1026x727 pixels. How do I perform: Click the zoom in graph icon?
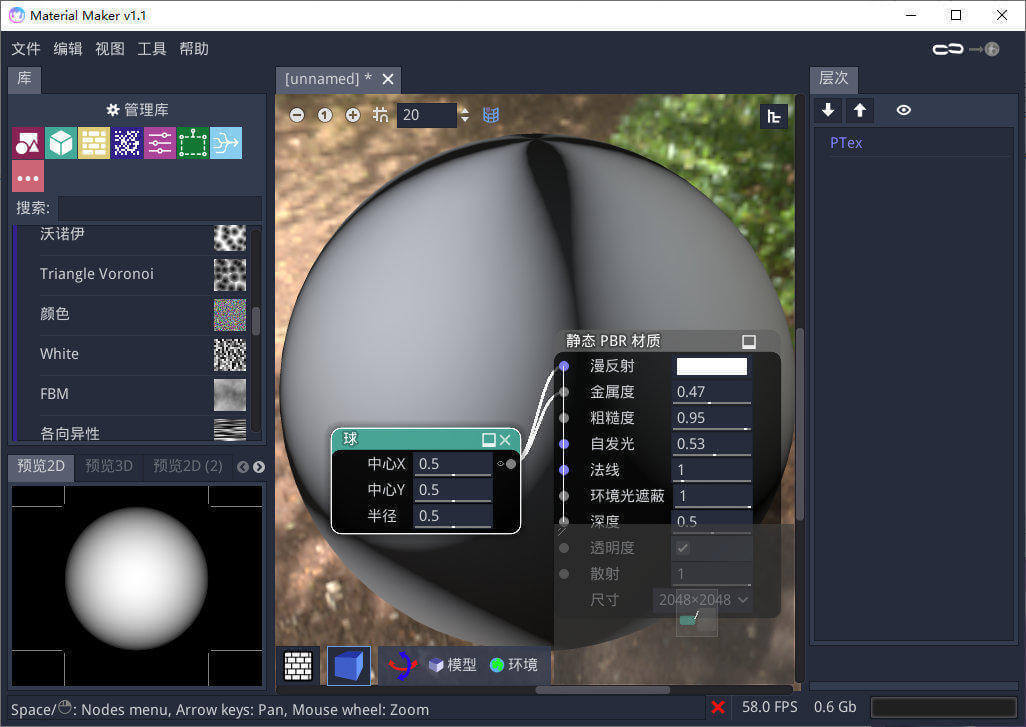(353, 115)
